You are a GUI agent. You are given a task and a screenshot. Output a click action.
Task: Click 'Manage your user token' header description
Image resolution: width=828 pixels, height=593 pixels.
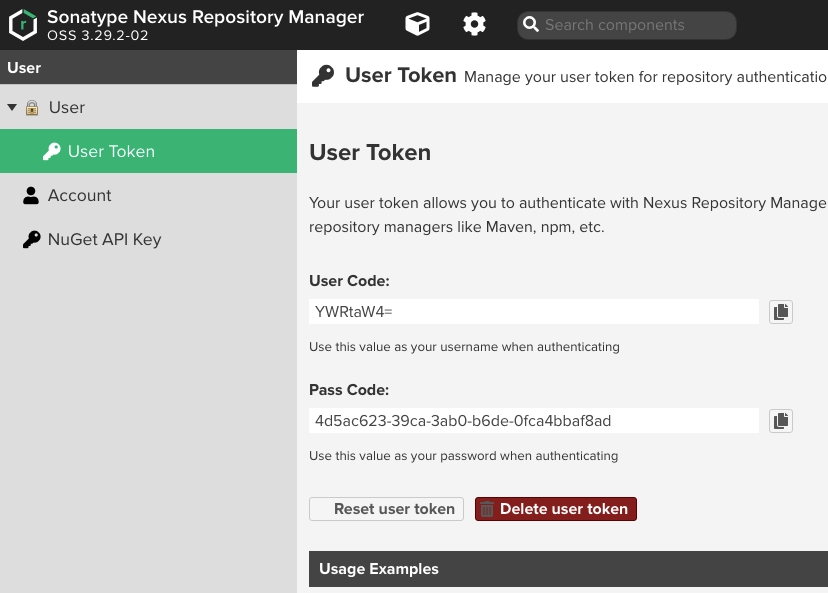point(646,77)
